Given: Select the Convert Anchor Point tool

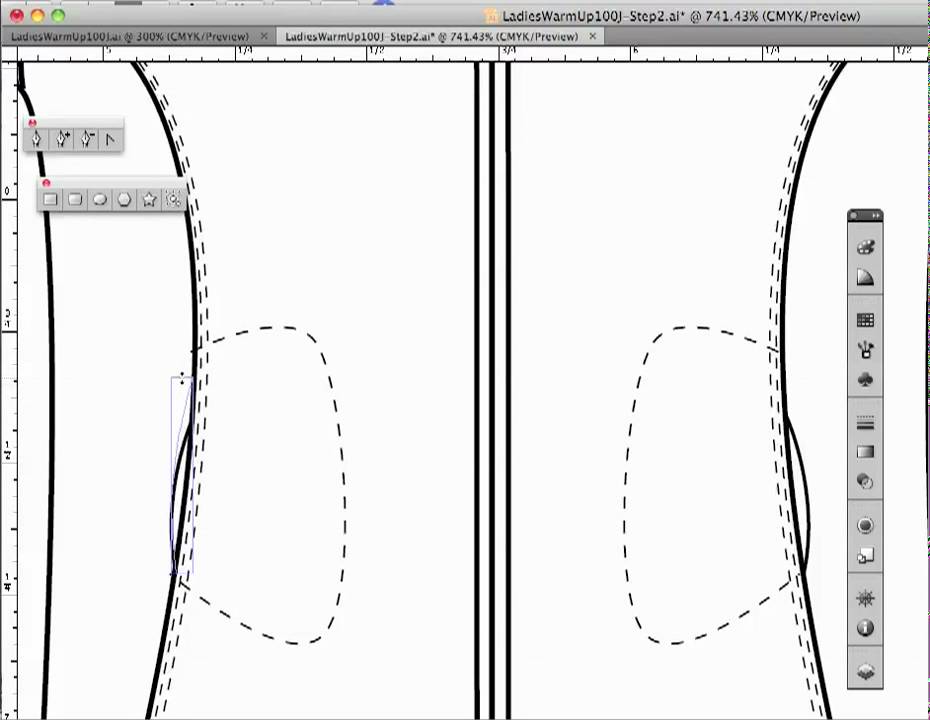Looking at the screenshot, I should coord(110,139).
